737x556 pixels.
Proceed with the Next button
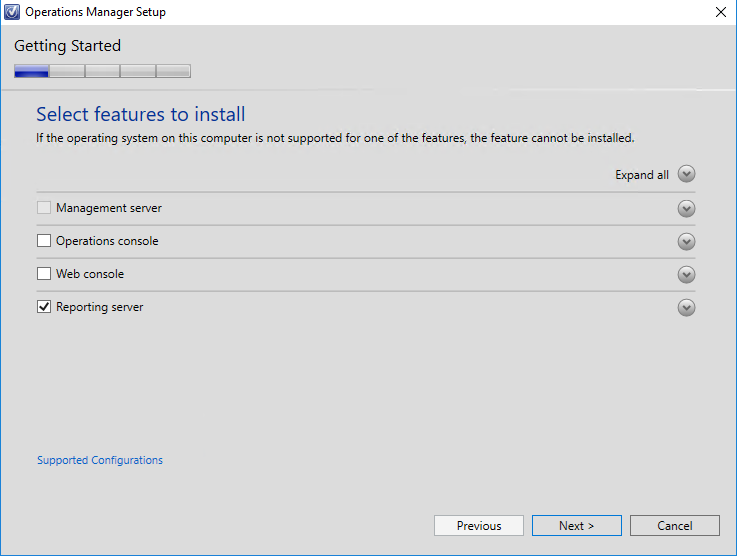577,525
